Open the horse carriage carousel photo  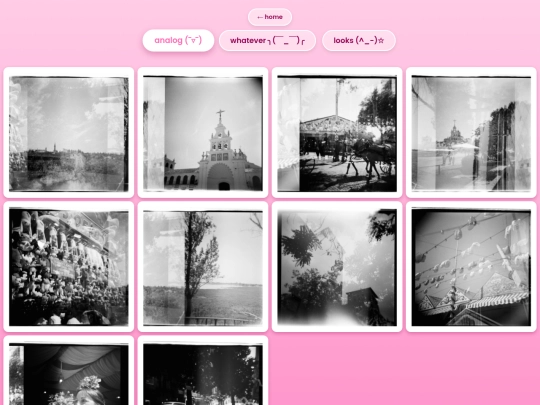point(337,133)
